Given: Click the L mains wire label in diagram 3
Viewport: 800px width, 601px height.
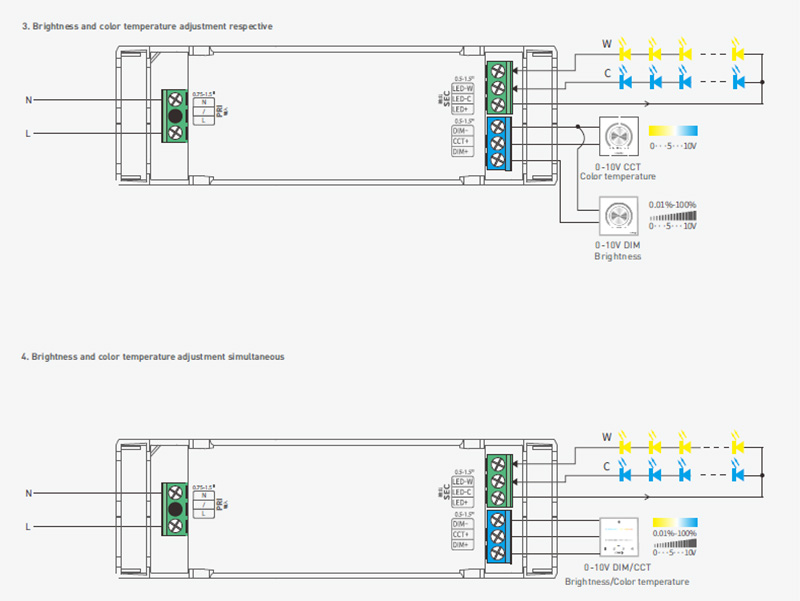Looking at the screenshot, I should click(28, 134).
